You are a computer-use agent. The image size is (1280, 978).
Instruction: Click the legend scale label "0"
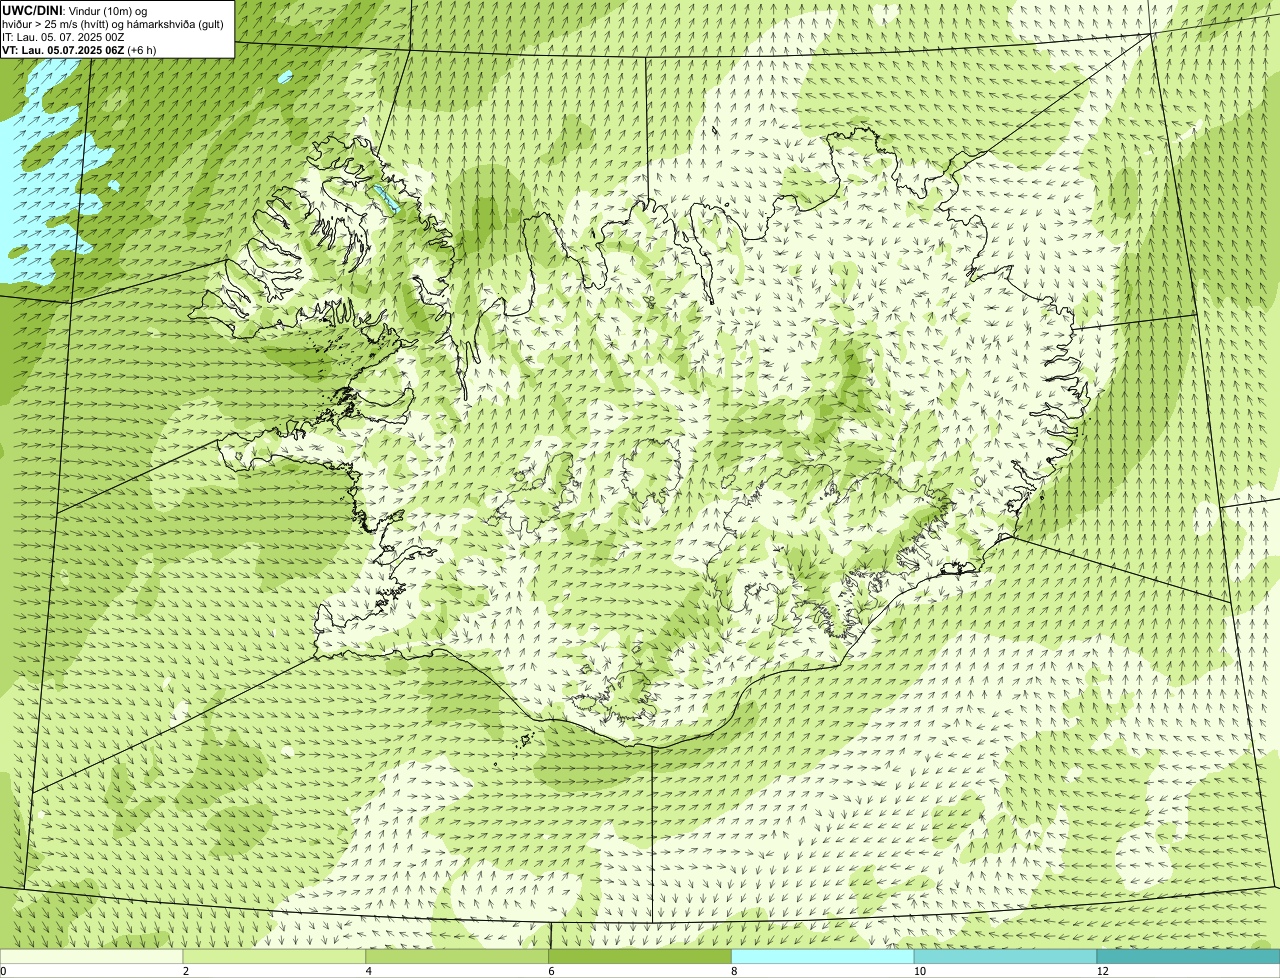[3, 971]
